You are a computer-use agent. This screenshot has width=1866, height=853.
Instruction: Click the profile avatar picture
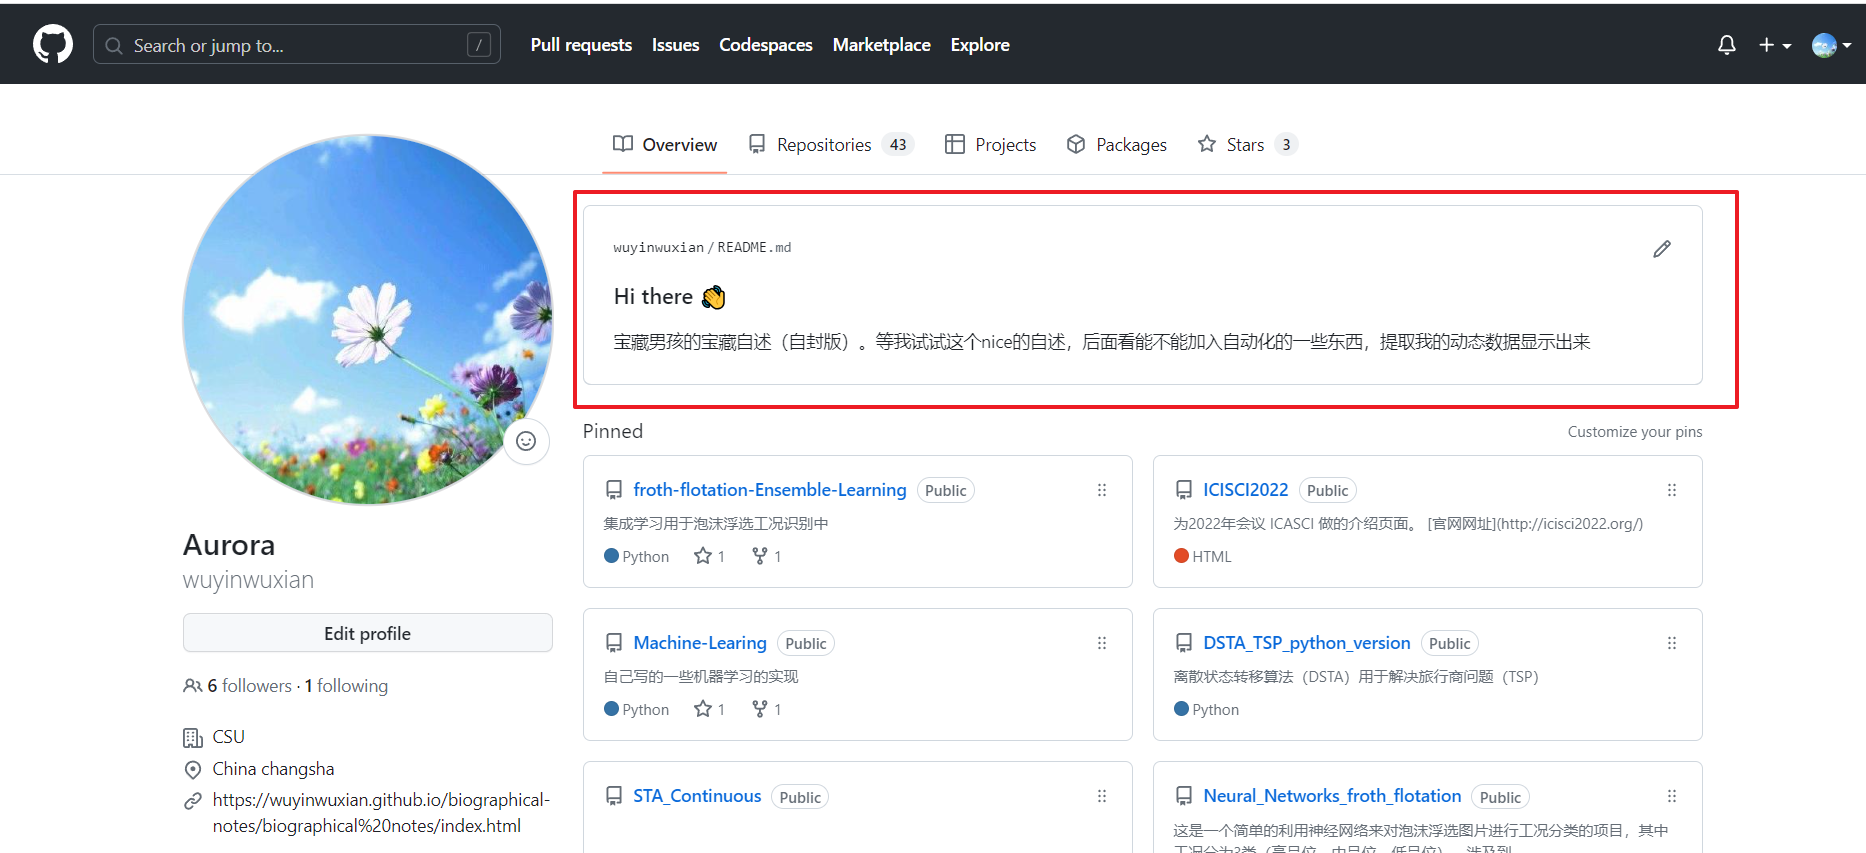(368, 320)
